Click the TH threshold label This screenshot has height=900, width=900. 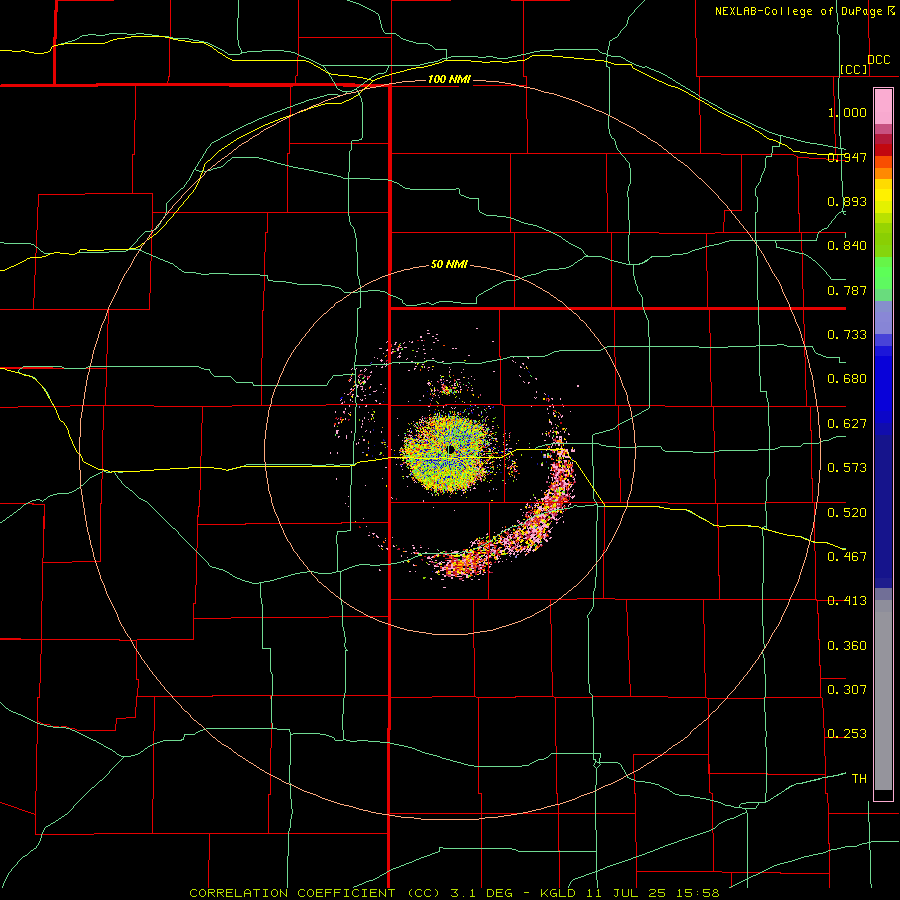pos(859,778)
